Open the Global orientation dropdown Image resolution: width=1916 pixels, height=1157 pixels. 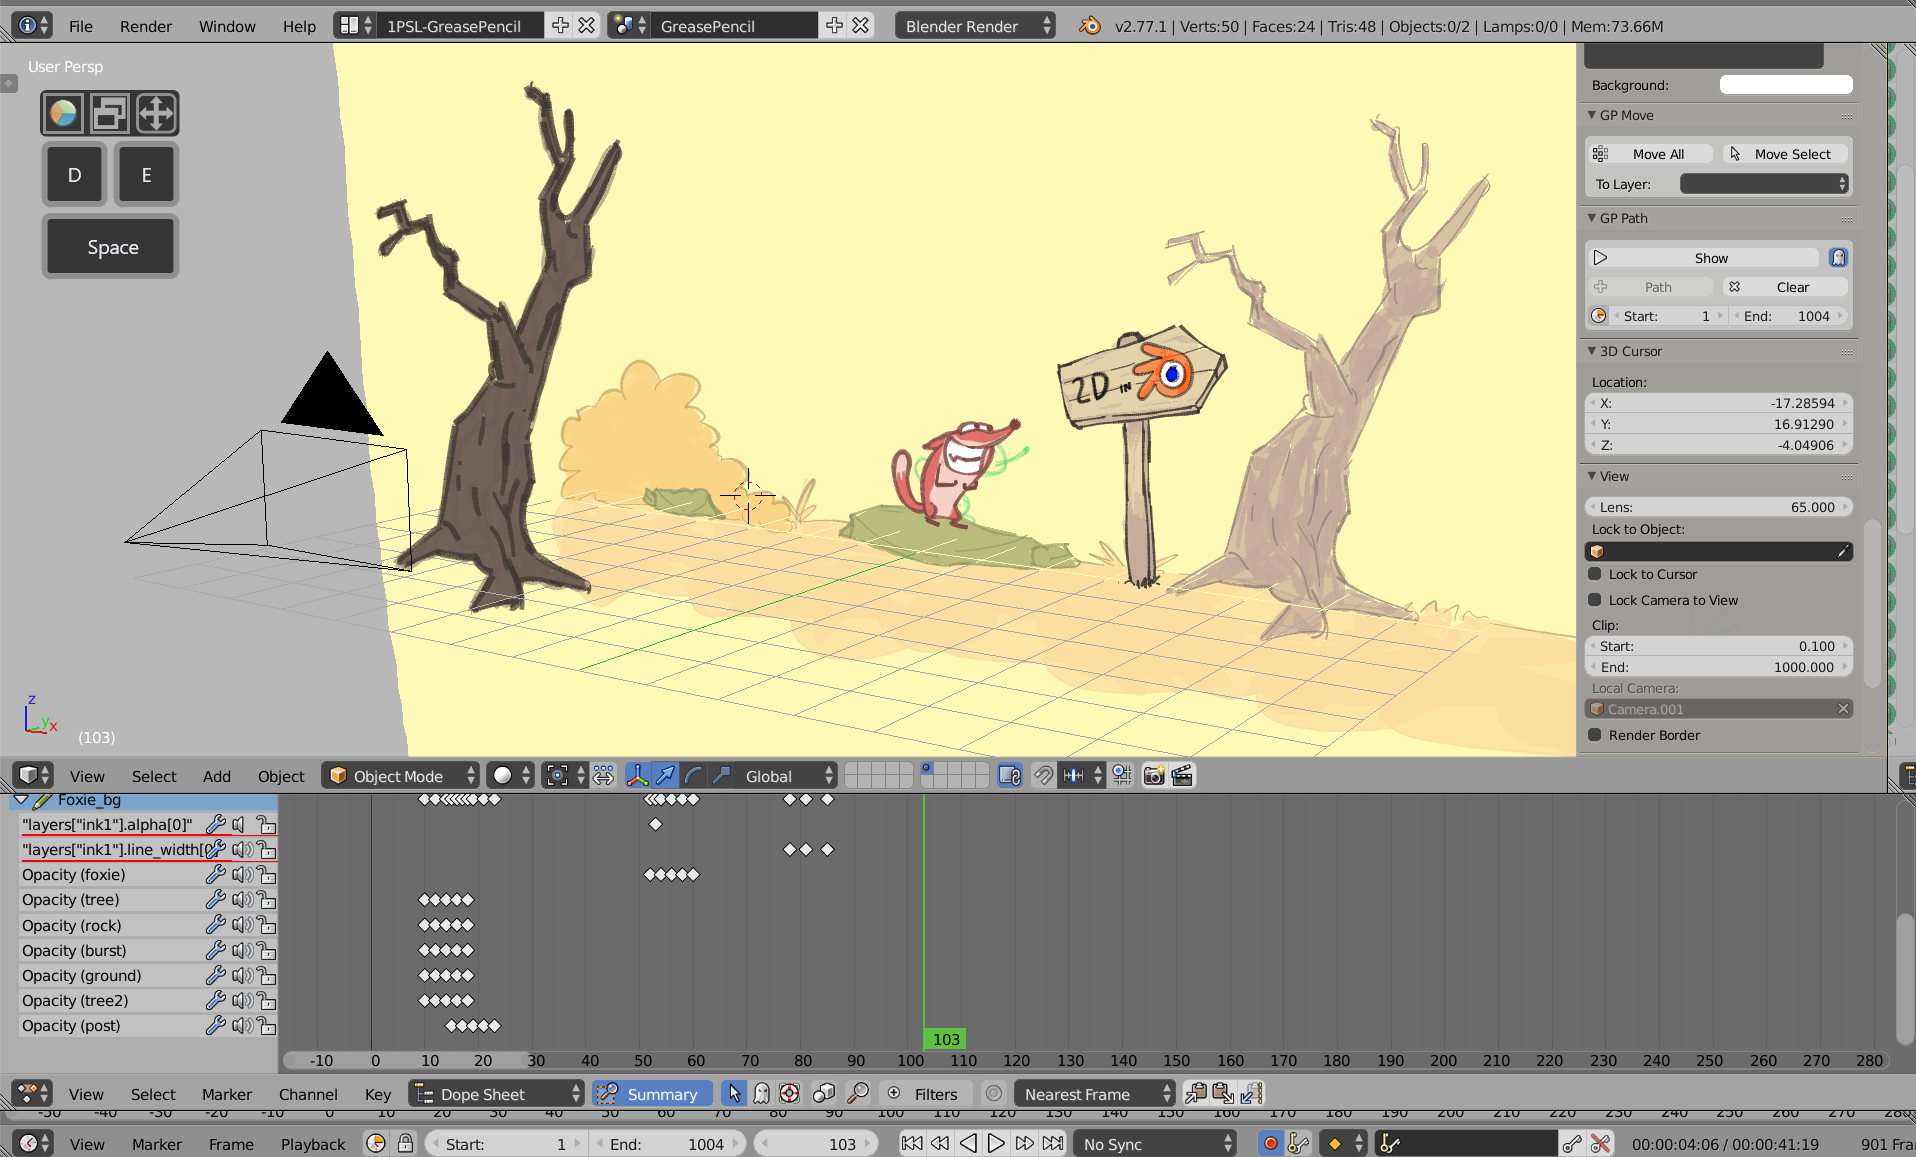(x=787, y=776)
